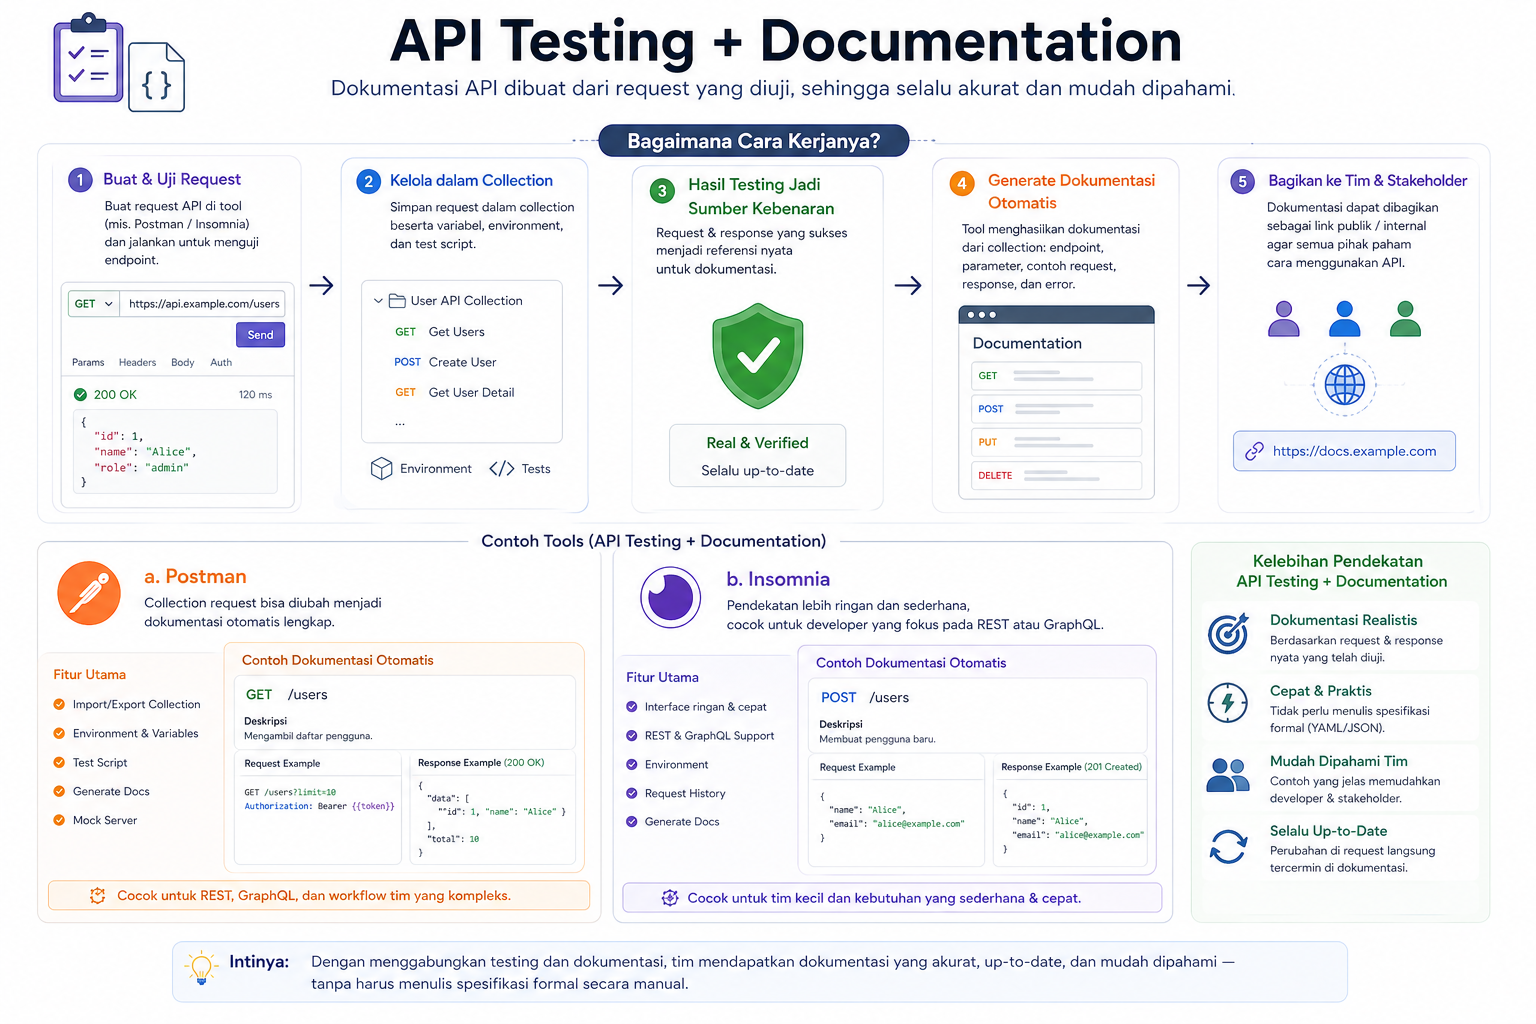Click the sync arrows icon for Selalu Up-to-Date
The width and height of the screenshot is (1536, 1024).
point(1228,847)
